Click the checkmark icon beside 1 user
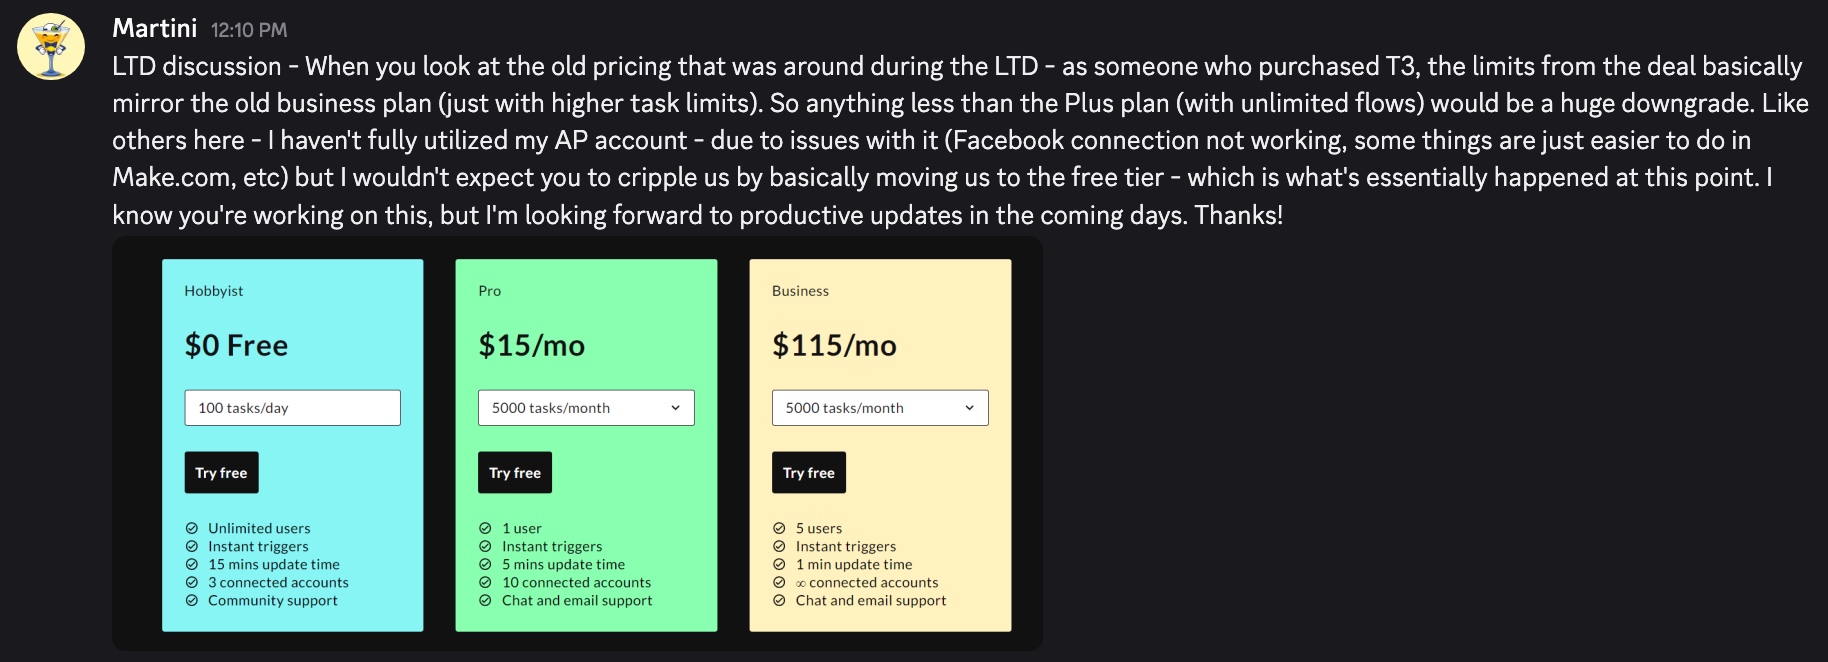The image size is (1828, 662). click(485, 528)
